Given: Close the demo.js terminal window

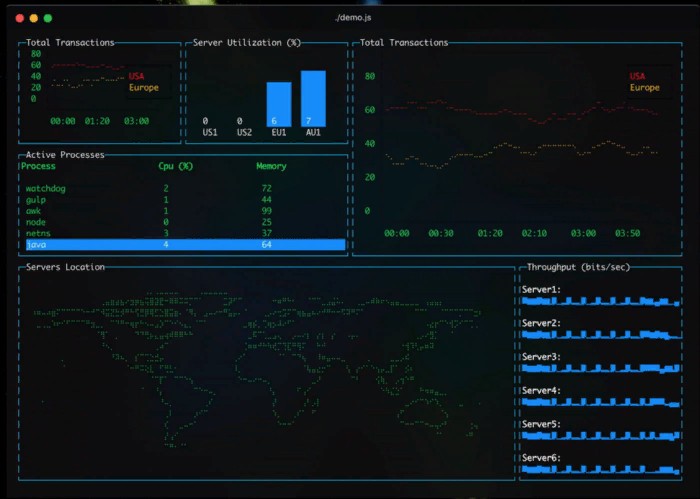Looking at the screenshot, I should [19, 18].
